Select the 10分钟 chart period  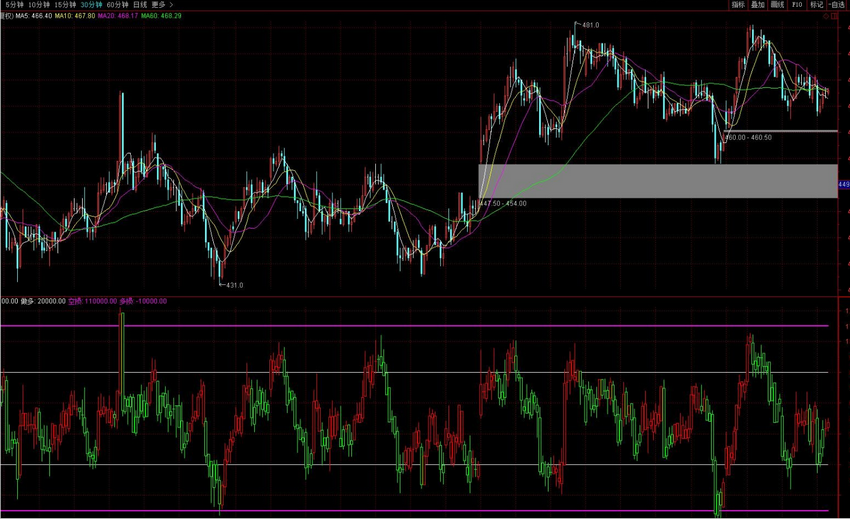39,5
